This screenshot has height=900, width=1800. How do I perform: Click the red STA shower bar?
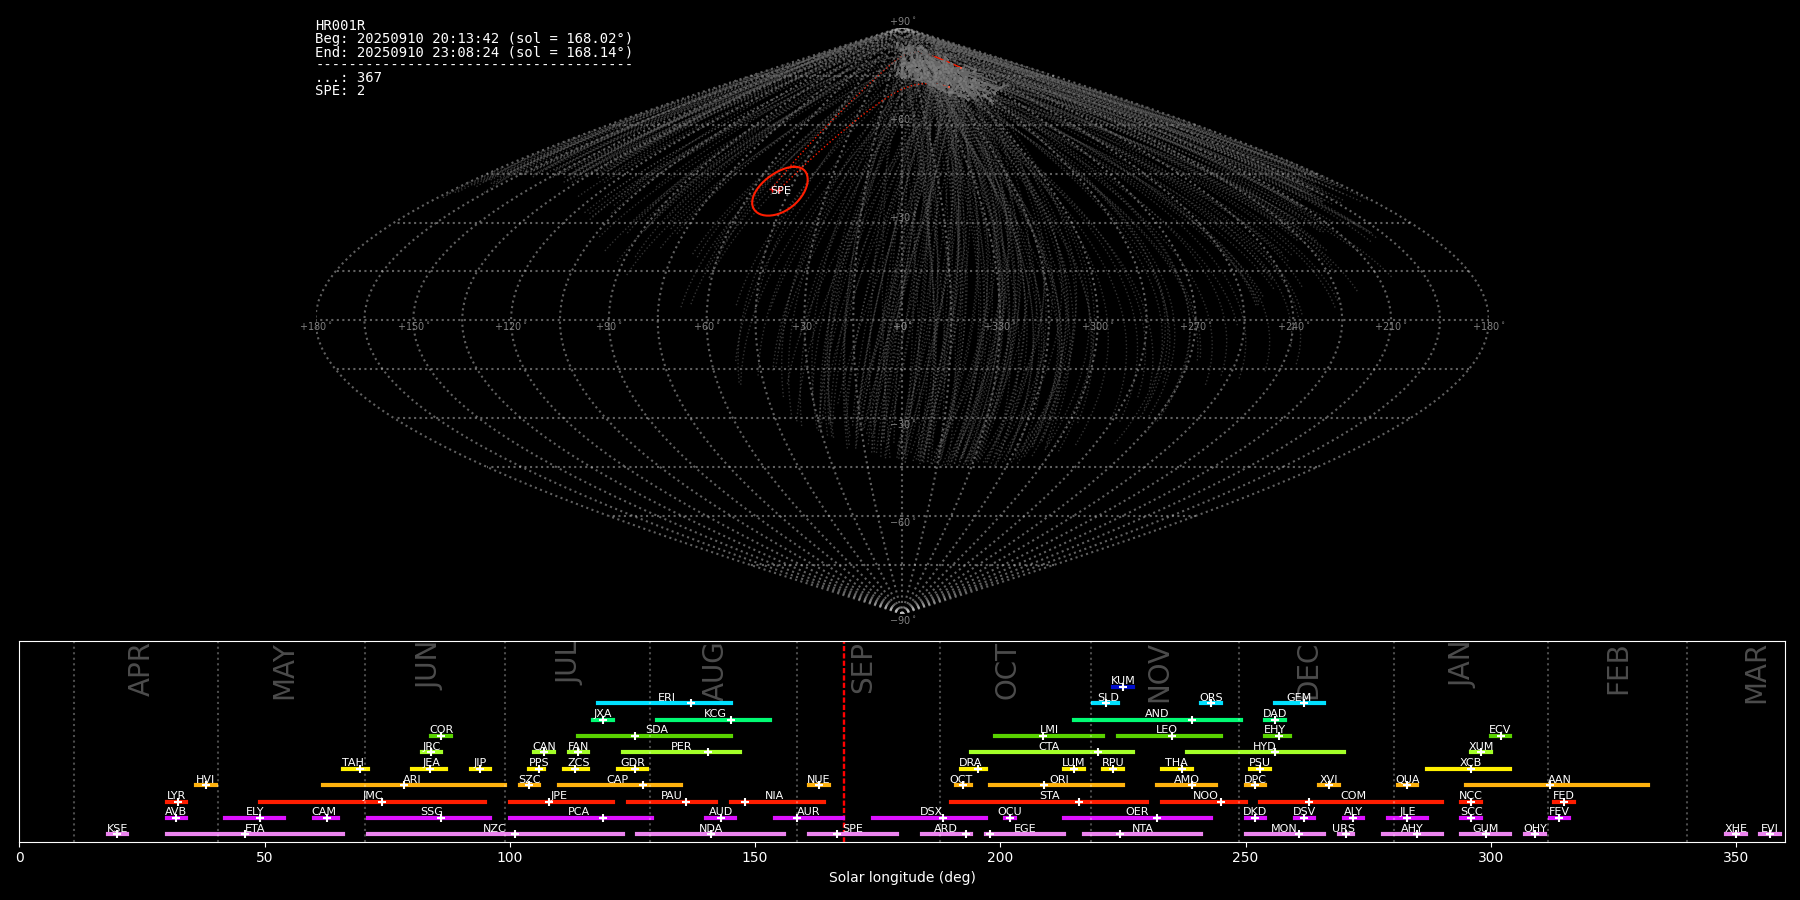click(1049, 801)
